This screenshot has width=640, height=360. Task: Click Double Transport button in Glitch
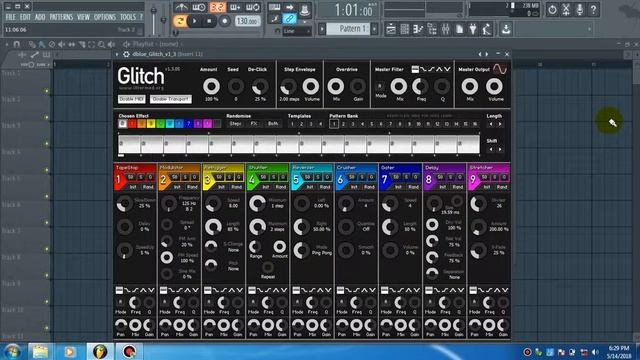(x=171, y=99)
